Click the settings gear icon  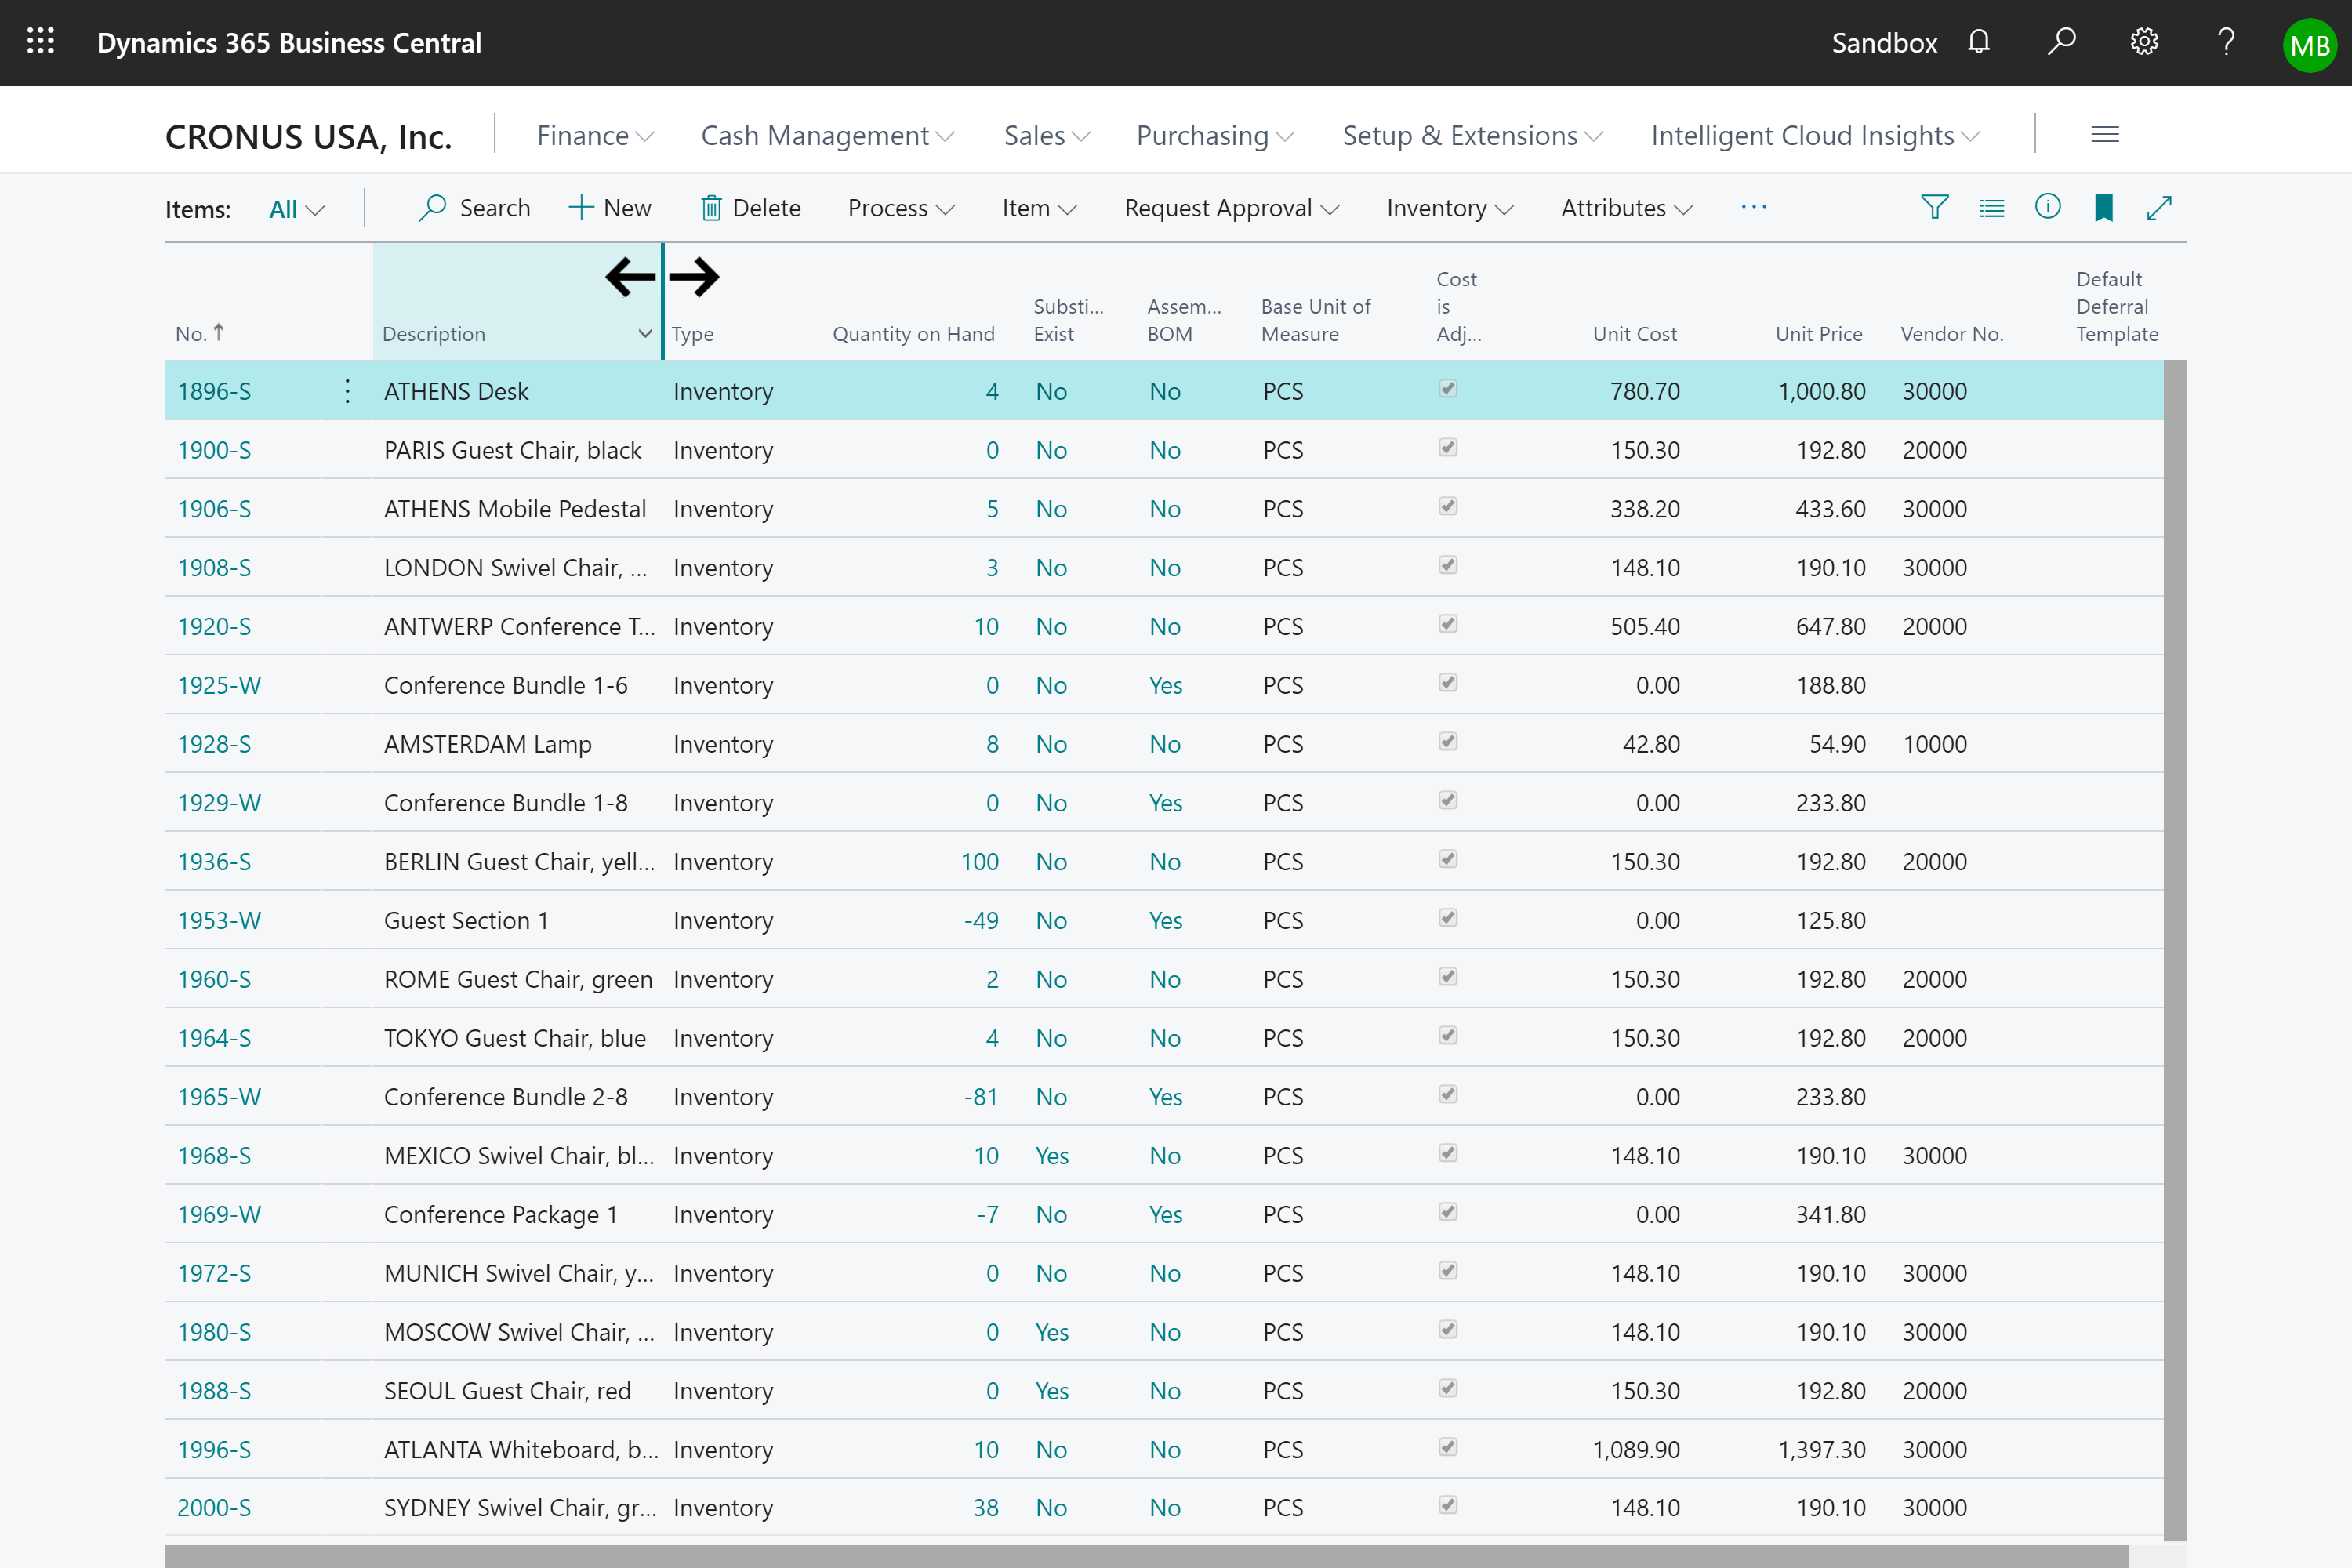[x=2140, y=42]
